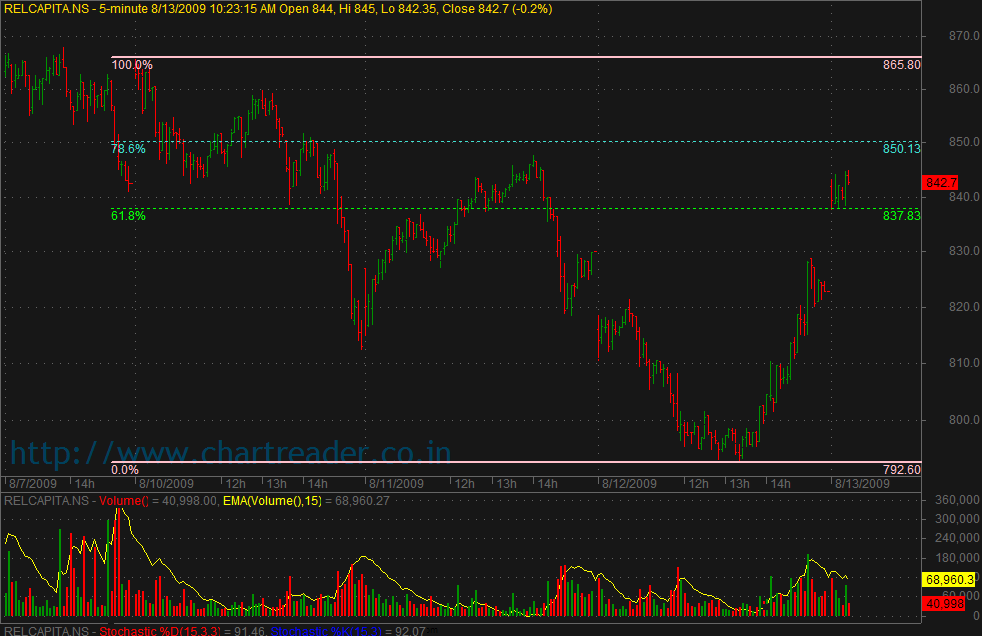Click the red 40,998 volume value tag
The image size is (982, 636).
[x=942, y=603]
